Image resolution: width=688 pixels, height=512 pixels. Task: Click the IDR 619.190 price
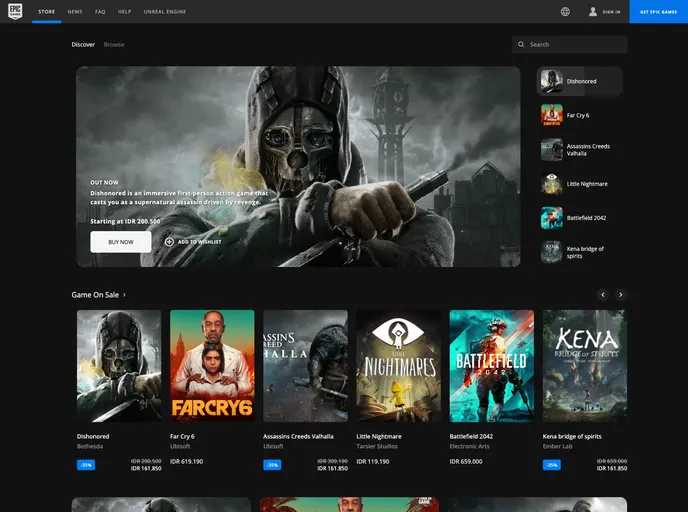point(186,461)
